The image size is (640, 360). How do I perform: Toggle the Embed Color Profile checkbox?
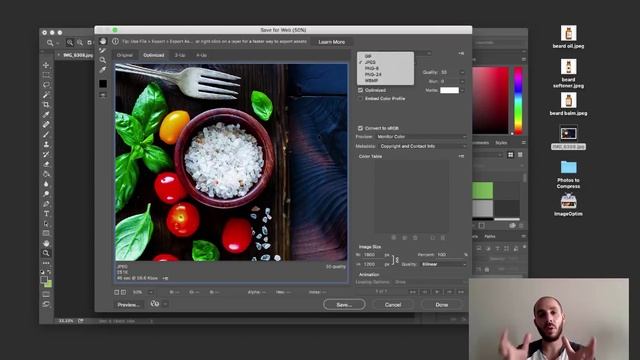[x=360, y=99]
